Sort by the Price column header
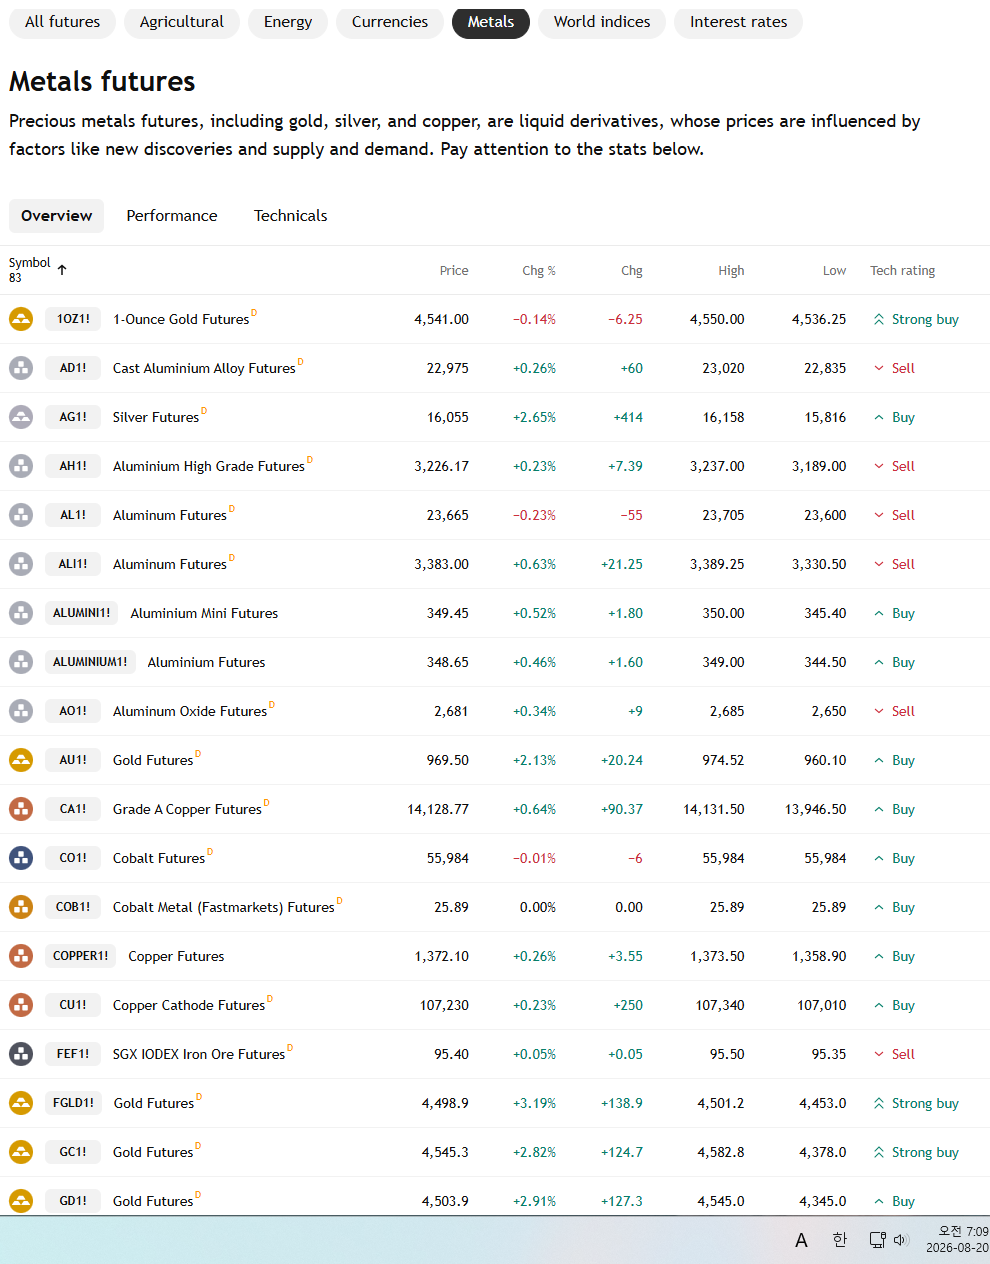 [454, 271]
